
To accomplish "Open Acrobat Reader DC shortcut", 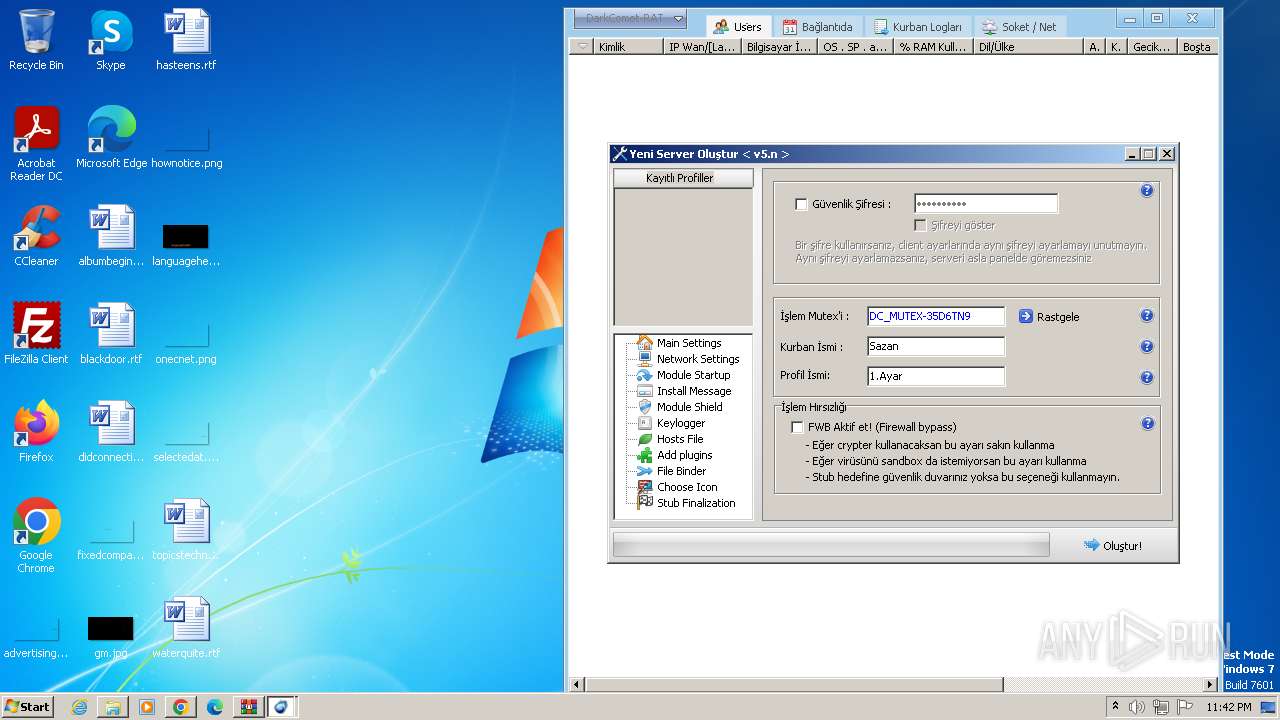I will point(36,144).
